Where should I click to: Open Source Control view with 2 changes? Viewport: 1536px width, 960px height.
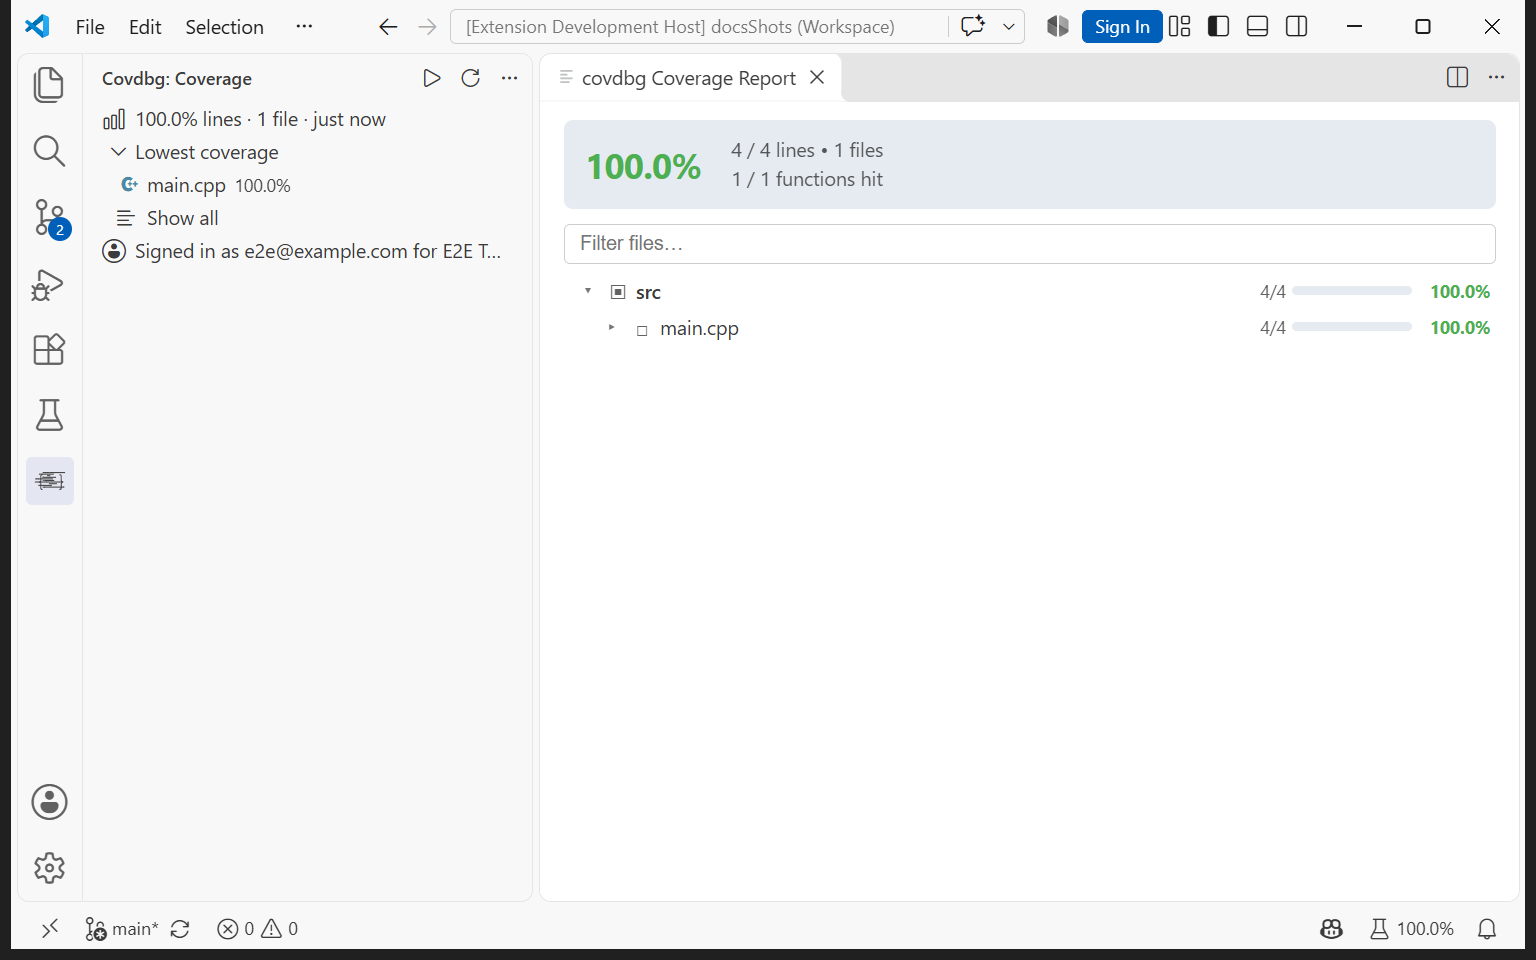[49, 217]
